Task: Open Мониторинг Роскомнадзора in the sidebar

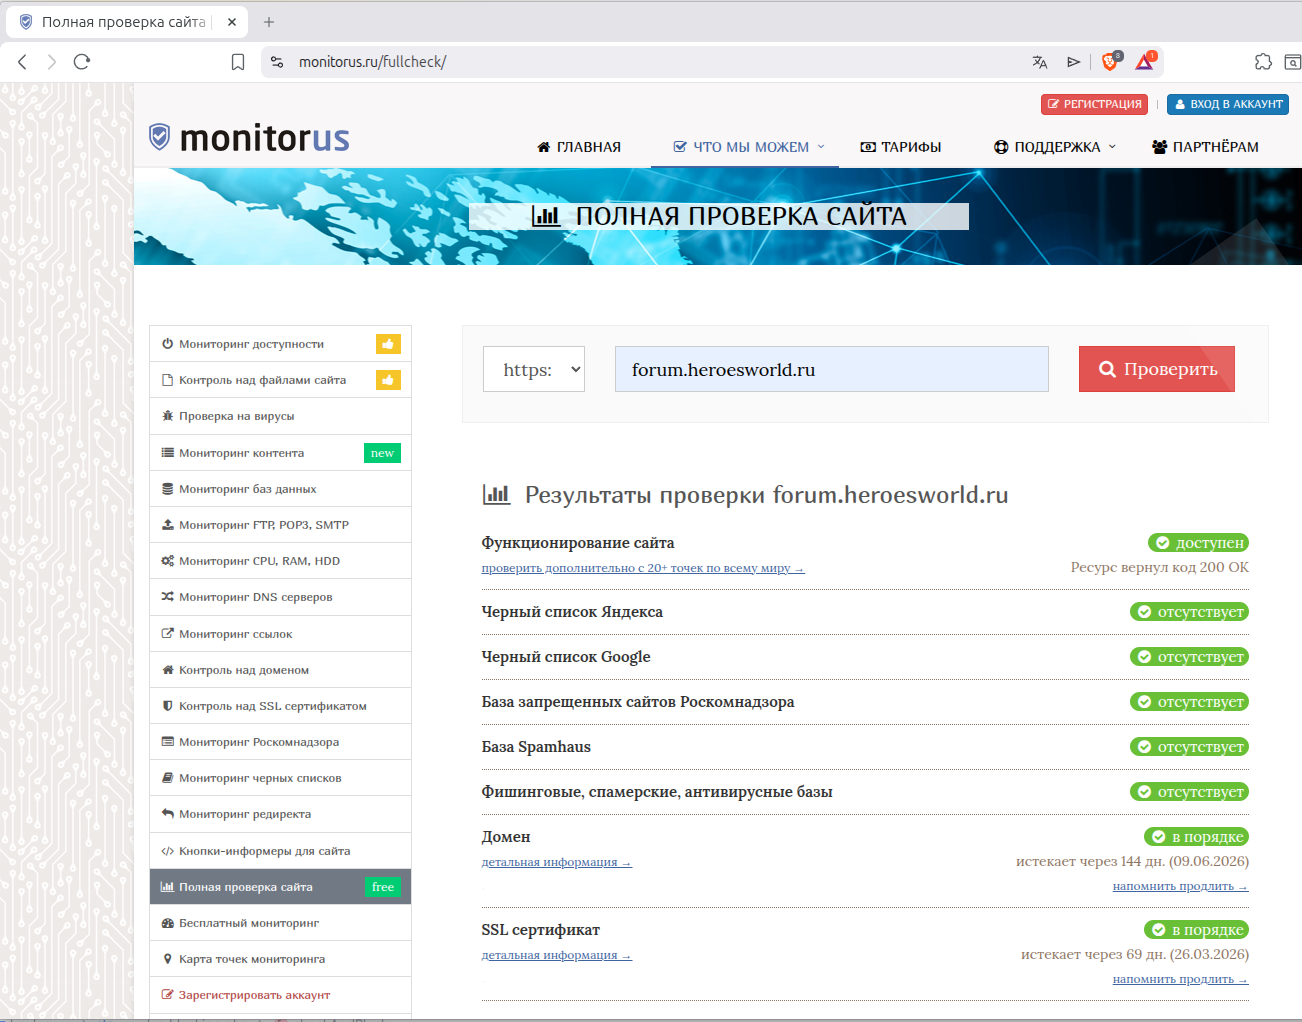Action: [280, 742]
